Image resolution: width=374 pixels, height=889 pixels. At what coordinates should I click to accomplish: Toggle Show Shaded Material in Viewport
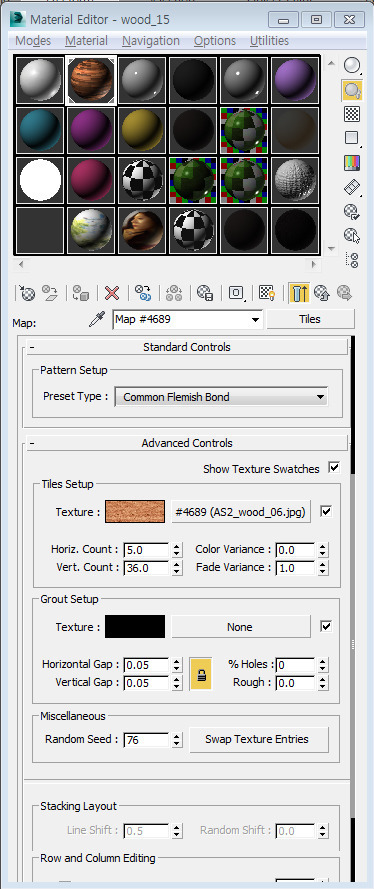[267, 293]
